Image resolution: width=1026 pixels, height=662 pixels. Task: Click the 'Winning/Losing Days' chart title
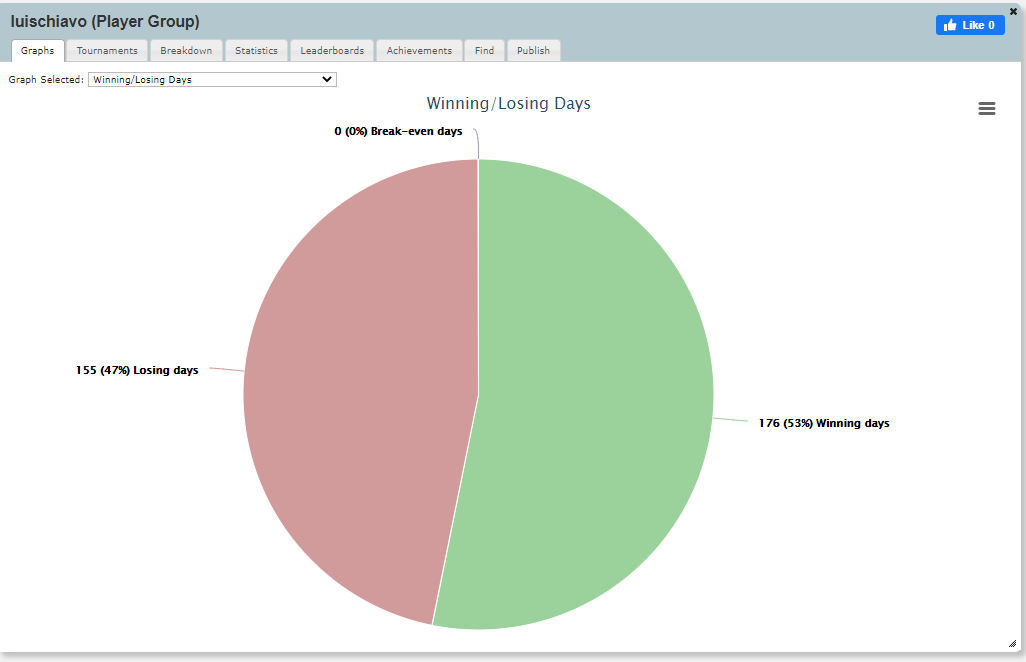(x=508, y=103)
